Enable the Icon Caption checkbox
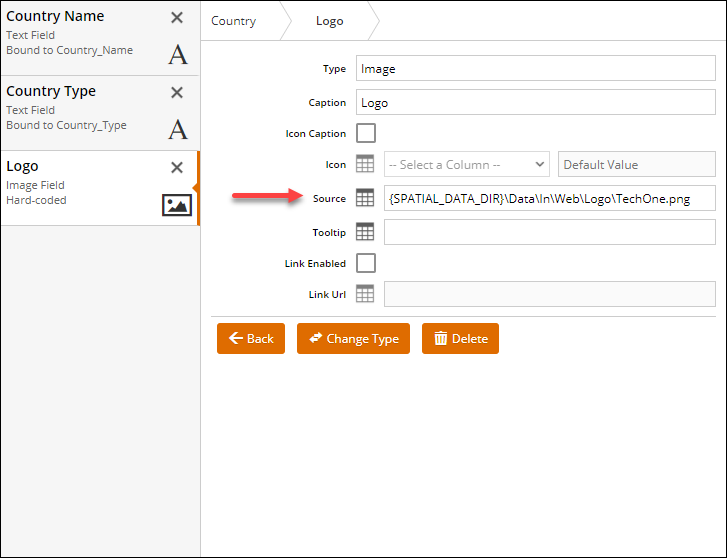This screenshot has height=558, width=727. 366,133
